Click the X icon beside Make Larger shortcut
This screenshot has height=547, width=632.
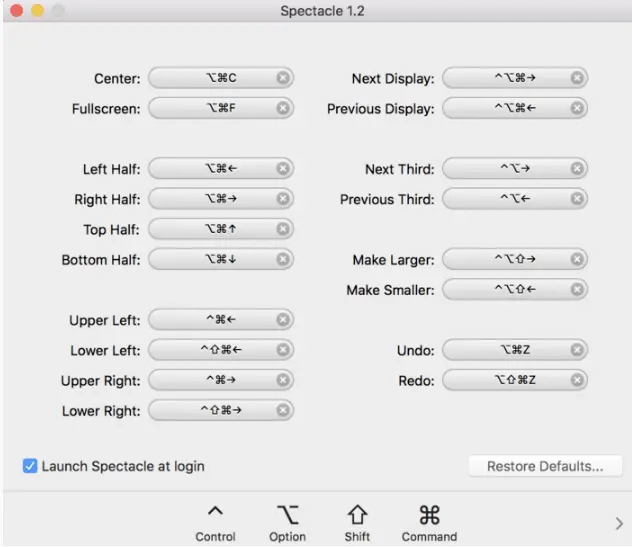click(577, 259)
